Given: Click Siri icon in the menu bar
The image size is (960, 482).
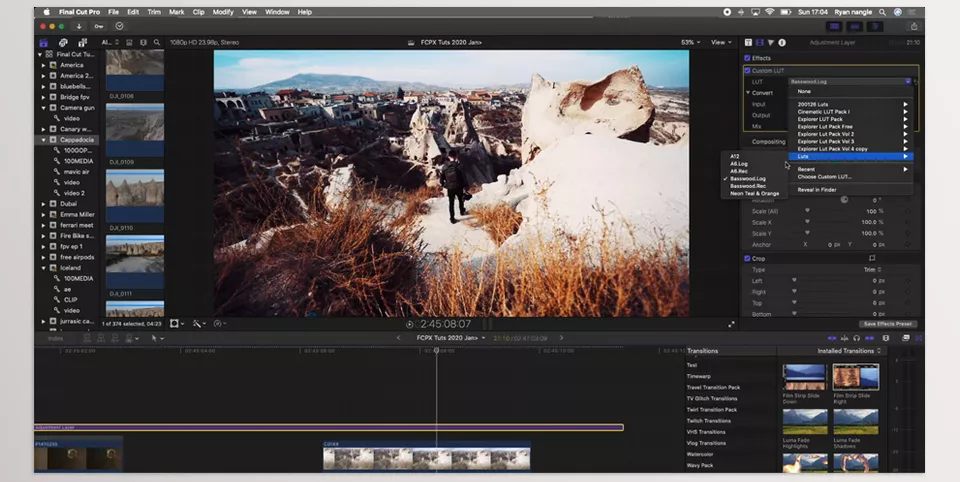Looking at the screenshot, I should (898, 12).
